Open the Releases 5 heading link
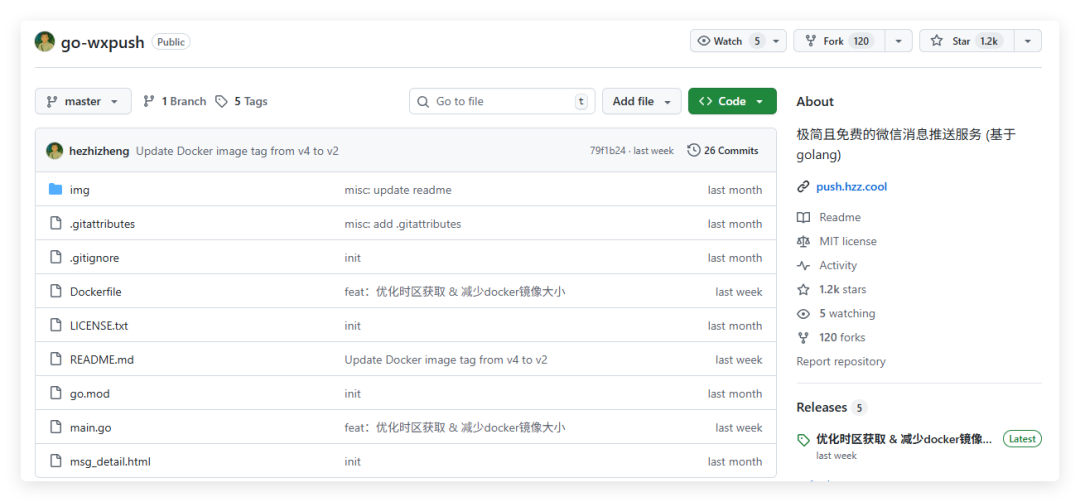The height and width of the screenshot is (502, 1080). 831,408
